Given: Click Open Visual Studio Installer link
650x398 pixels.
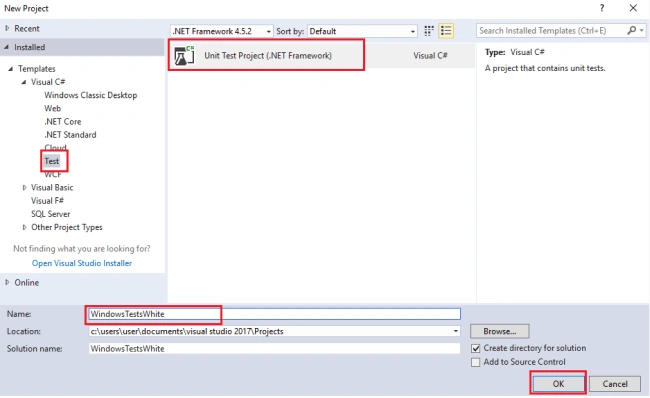Looking at the screenshot, I should (82, 263).
